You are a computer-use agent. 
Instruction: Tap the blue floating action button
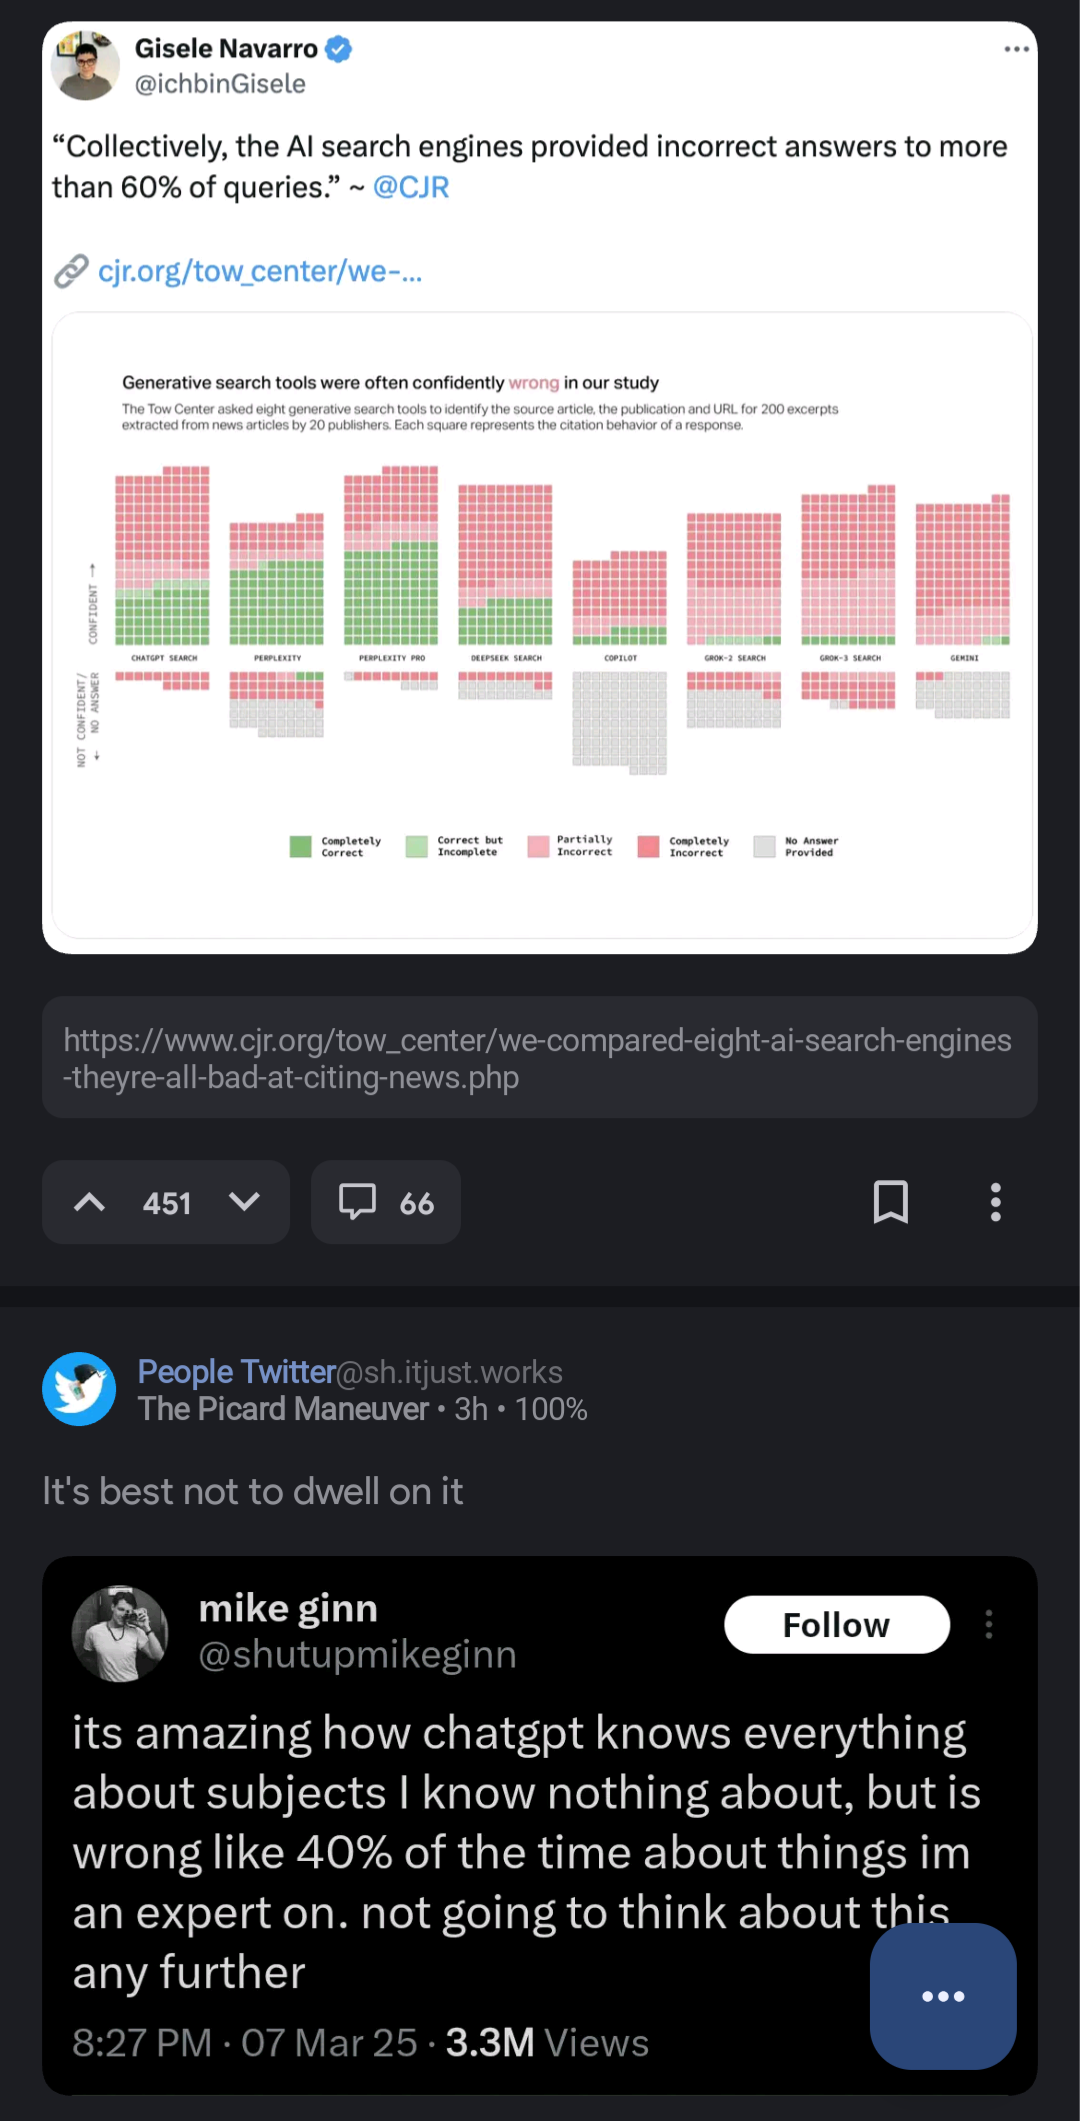click(x=943, y=1996)
